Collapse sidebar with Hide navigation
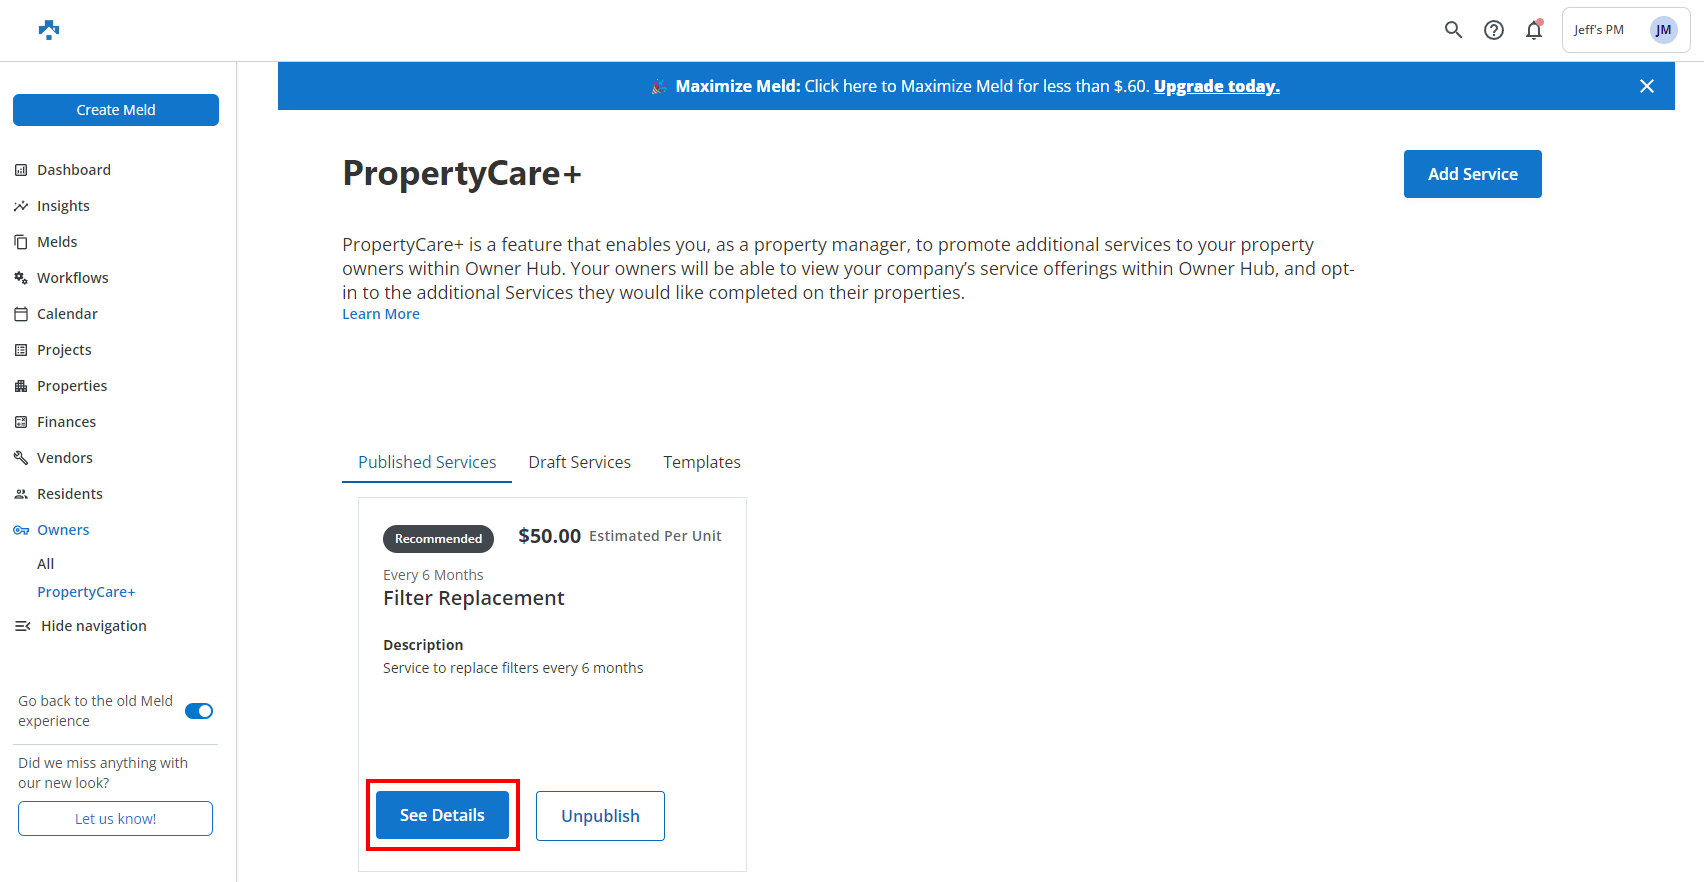Image resolution: width=1704 pixels, height=882 pixels. (x=93, y=626)
